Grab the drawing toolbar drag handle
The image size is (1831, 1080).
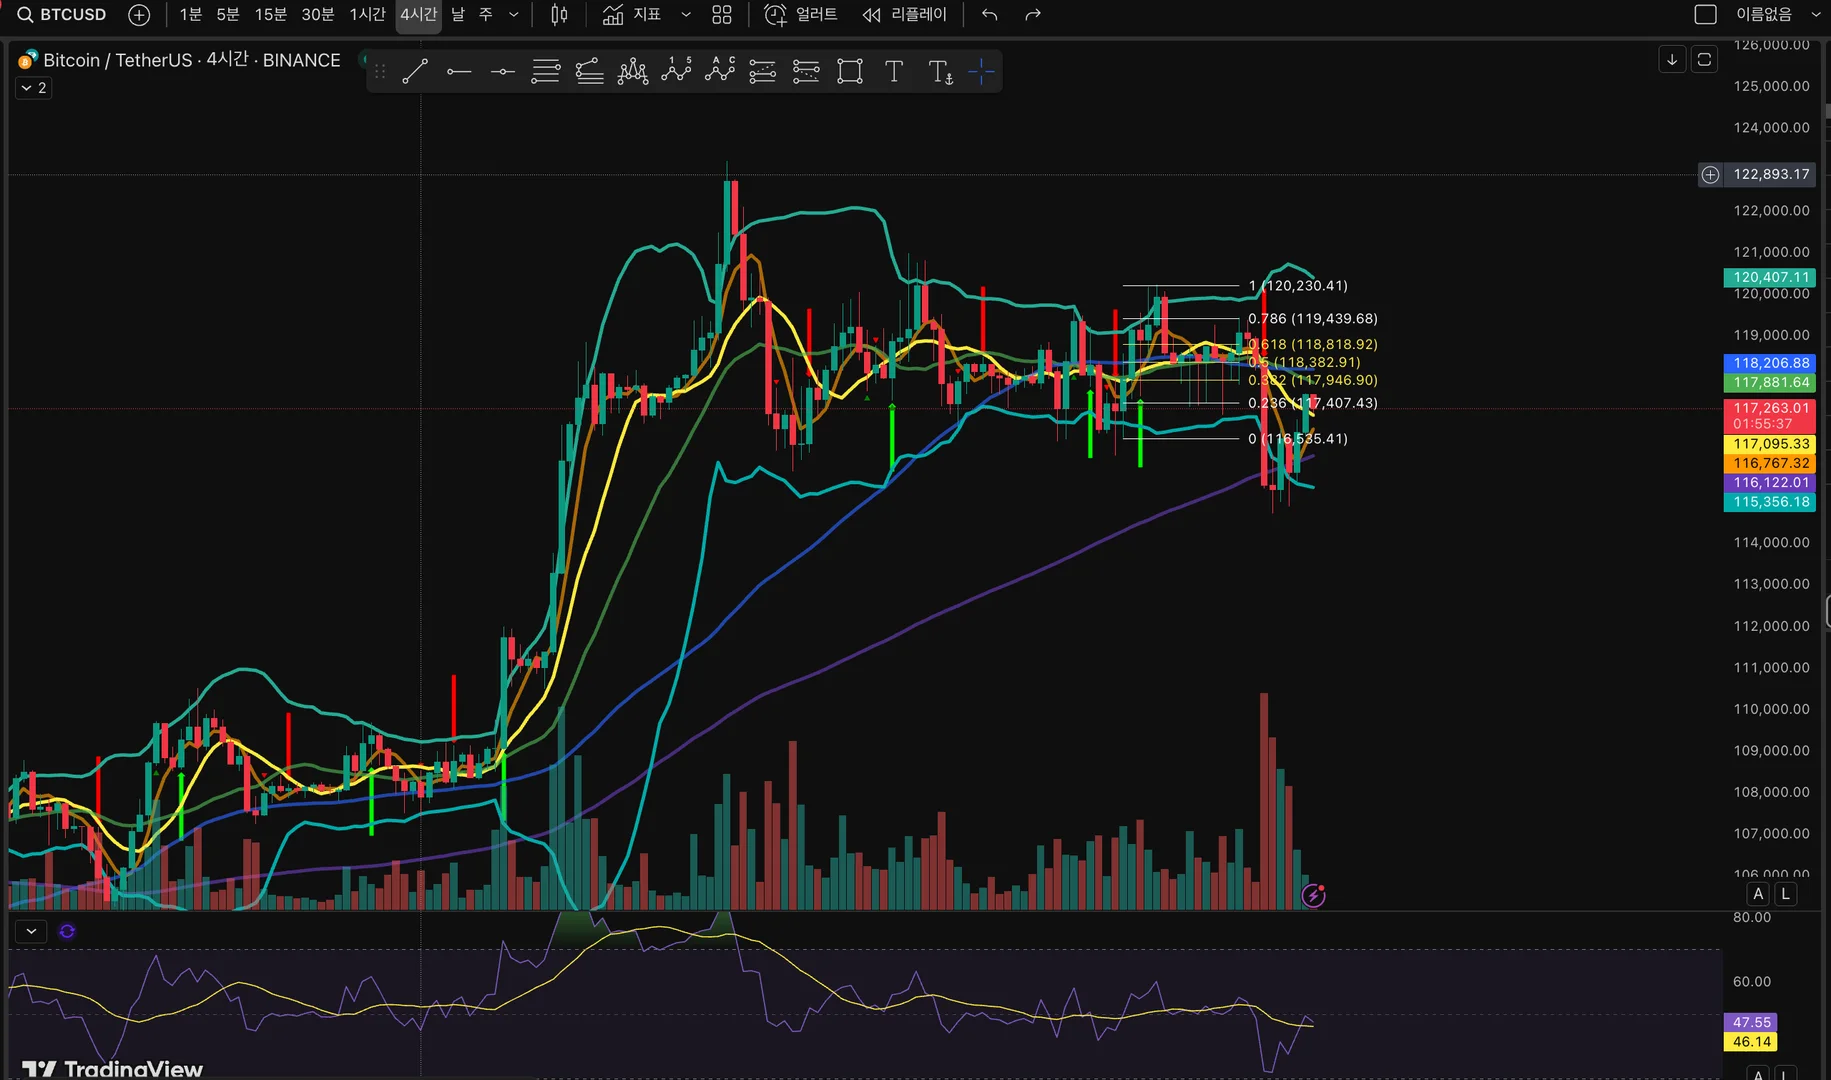tap(380, 71)
